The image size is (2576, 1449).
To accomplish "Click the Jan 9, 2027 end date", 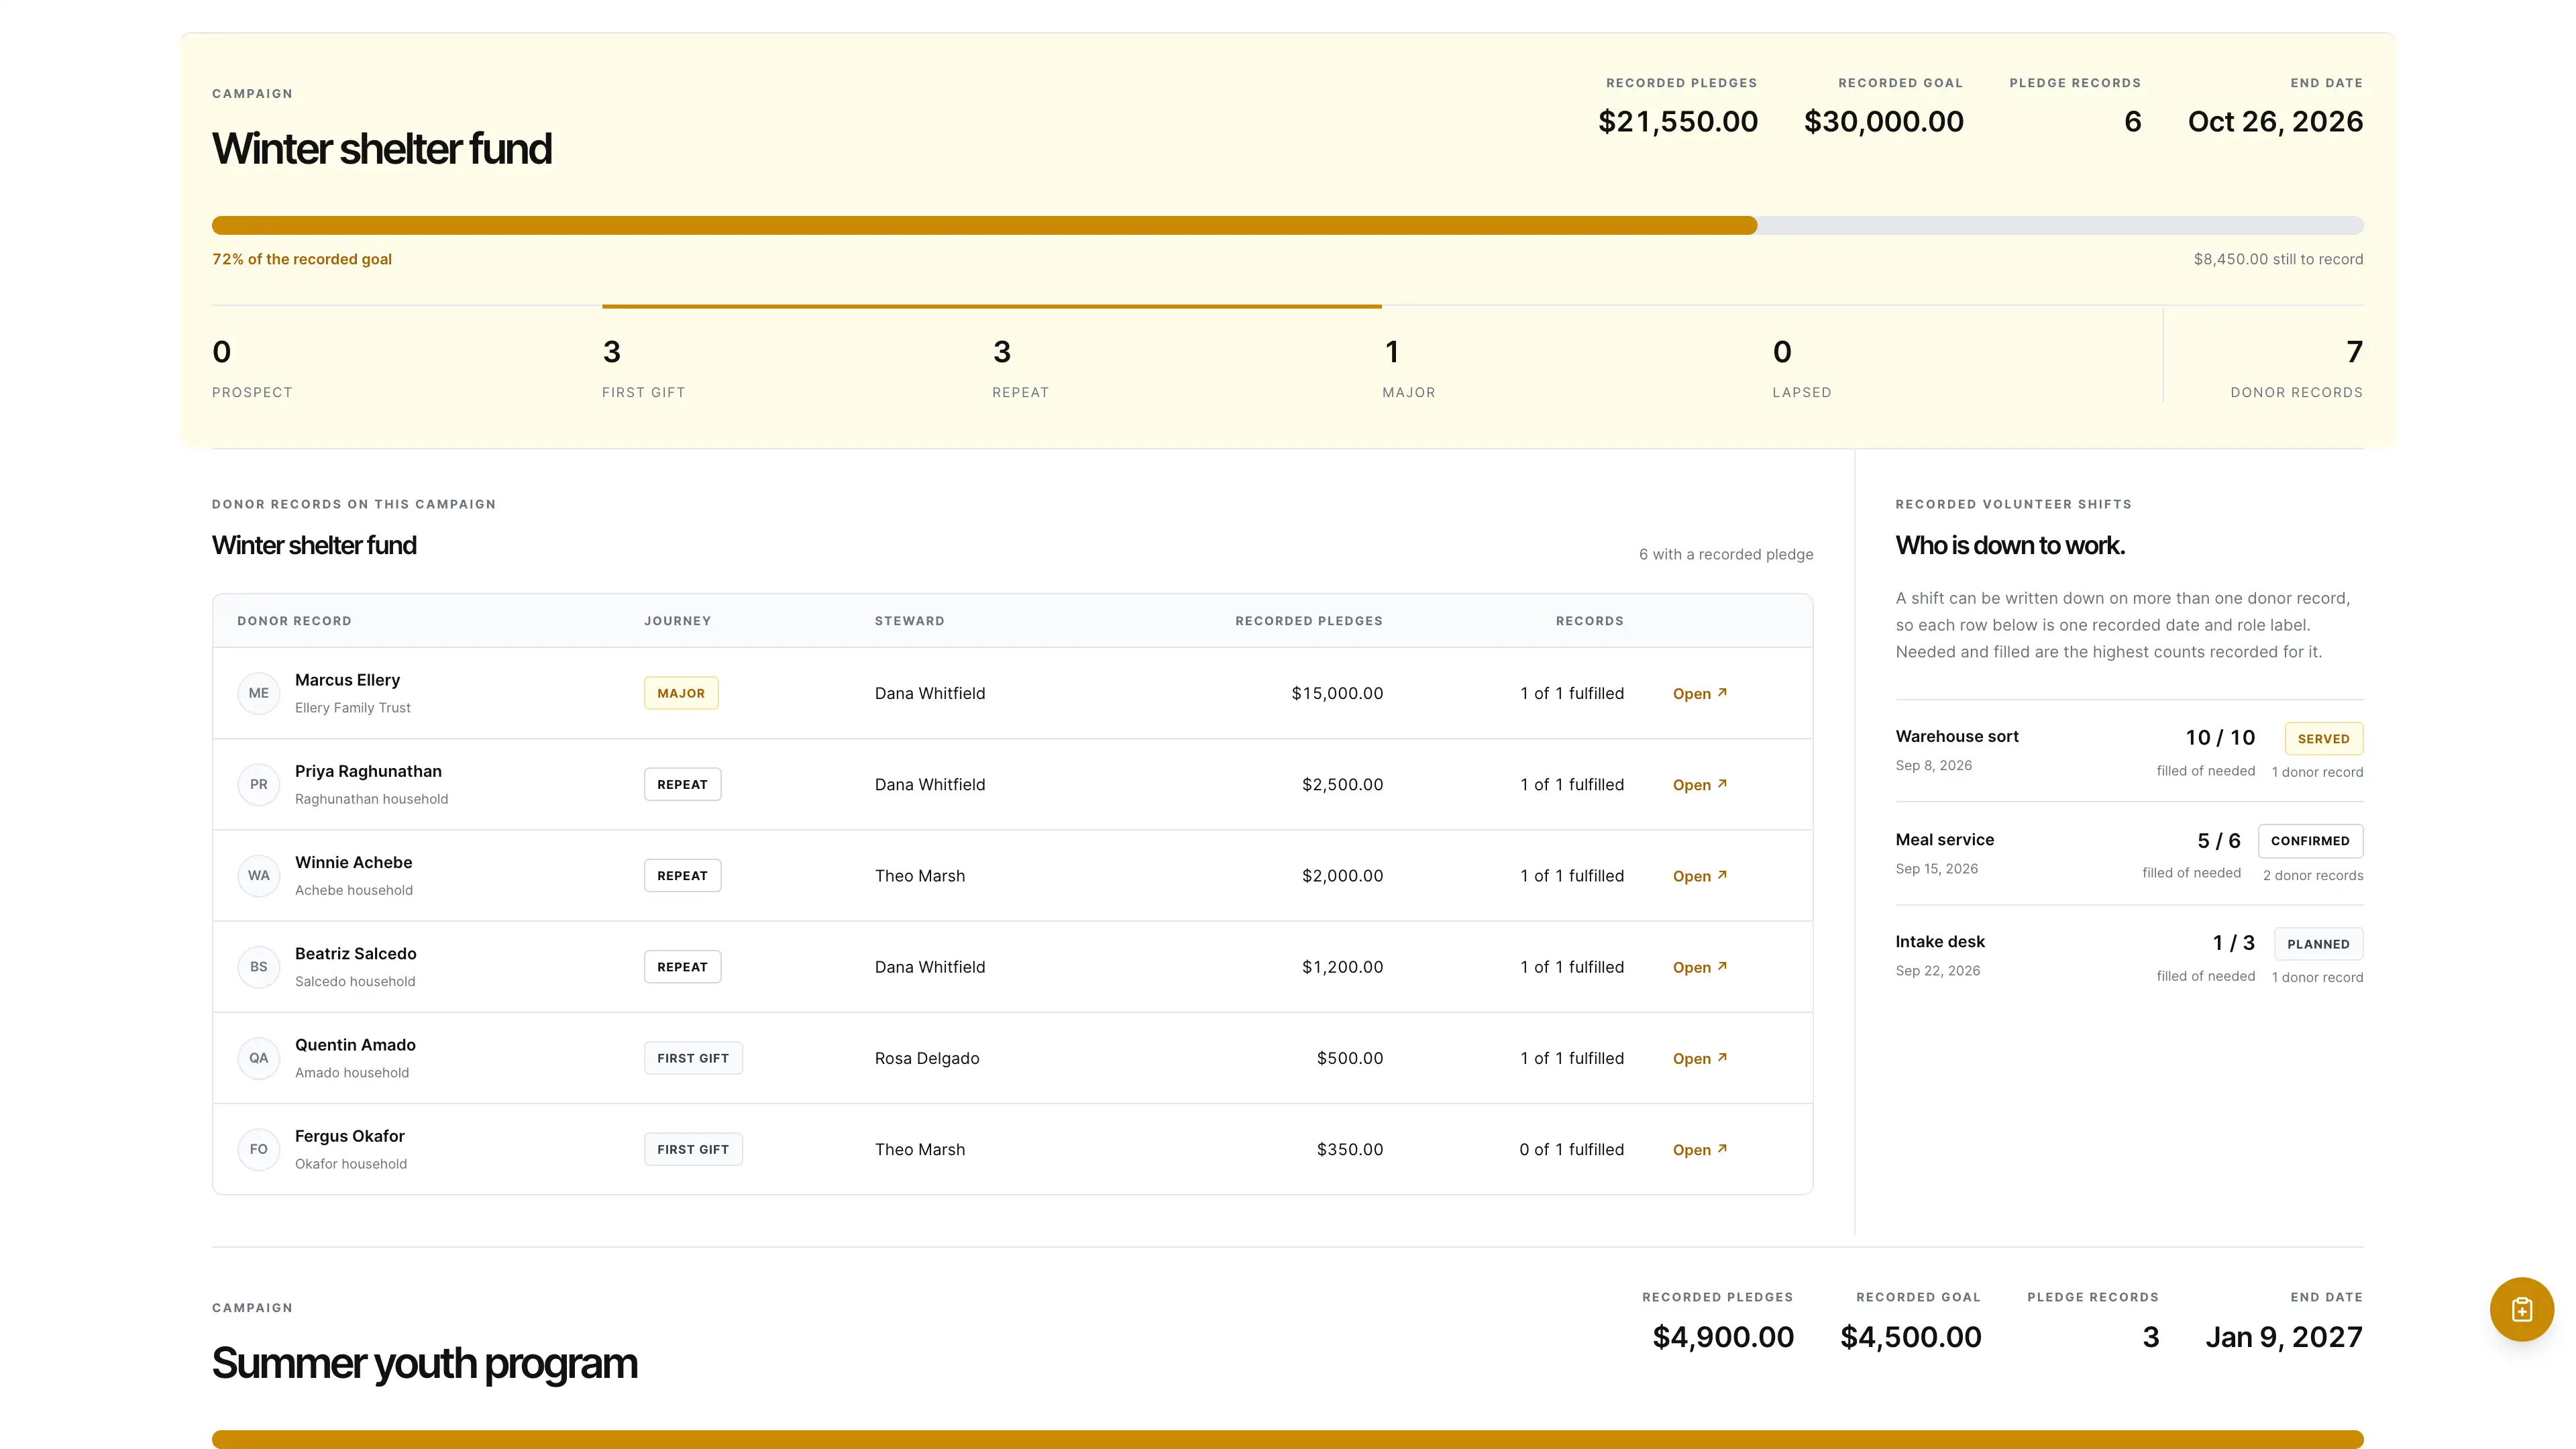I will 2284,1337.
